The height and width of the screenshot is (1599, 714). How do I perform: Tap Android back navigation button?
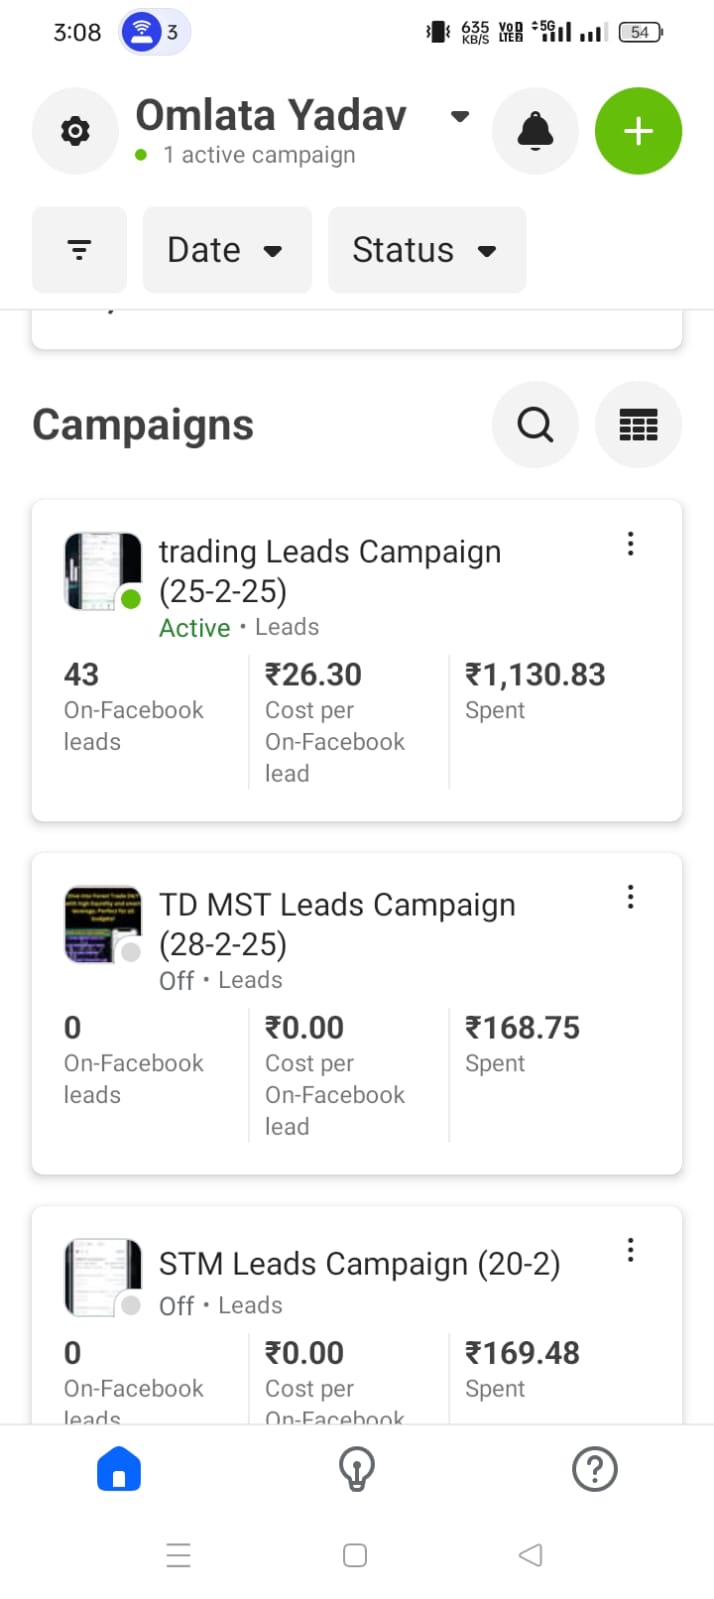(531, 1555)
